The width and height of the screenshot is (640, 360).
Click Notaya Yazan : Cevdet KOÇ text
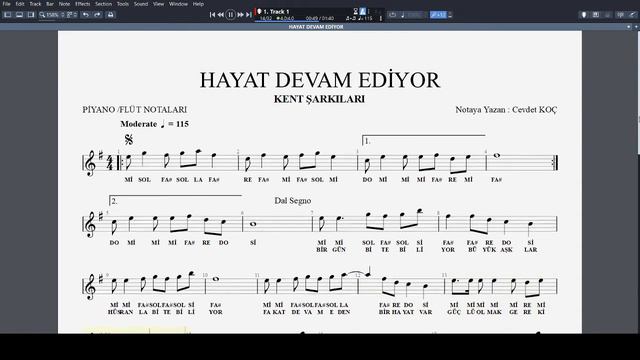(x=506, y=110)
